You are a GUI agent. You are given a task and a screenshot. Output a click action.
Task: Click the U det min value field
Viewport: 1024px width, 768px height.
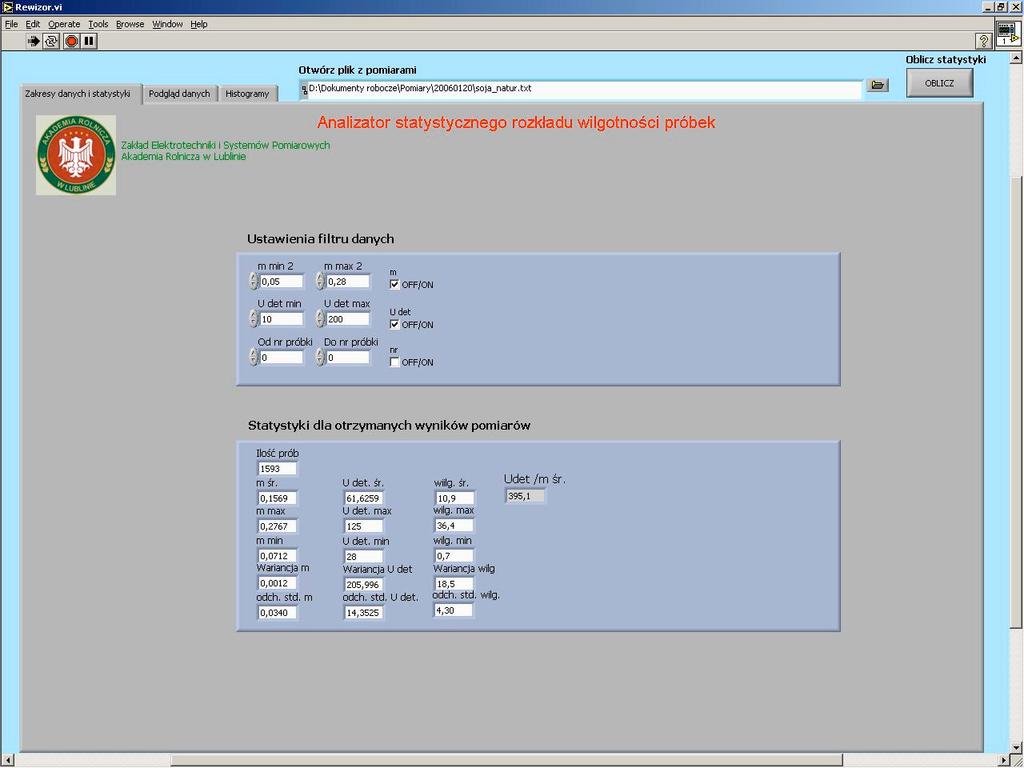pos(281,319)
